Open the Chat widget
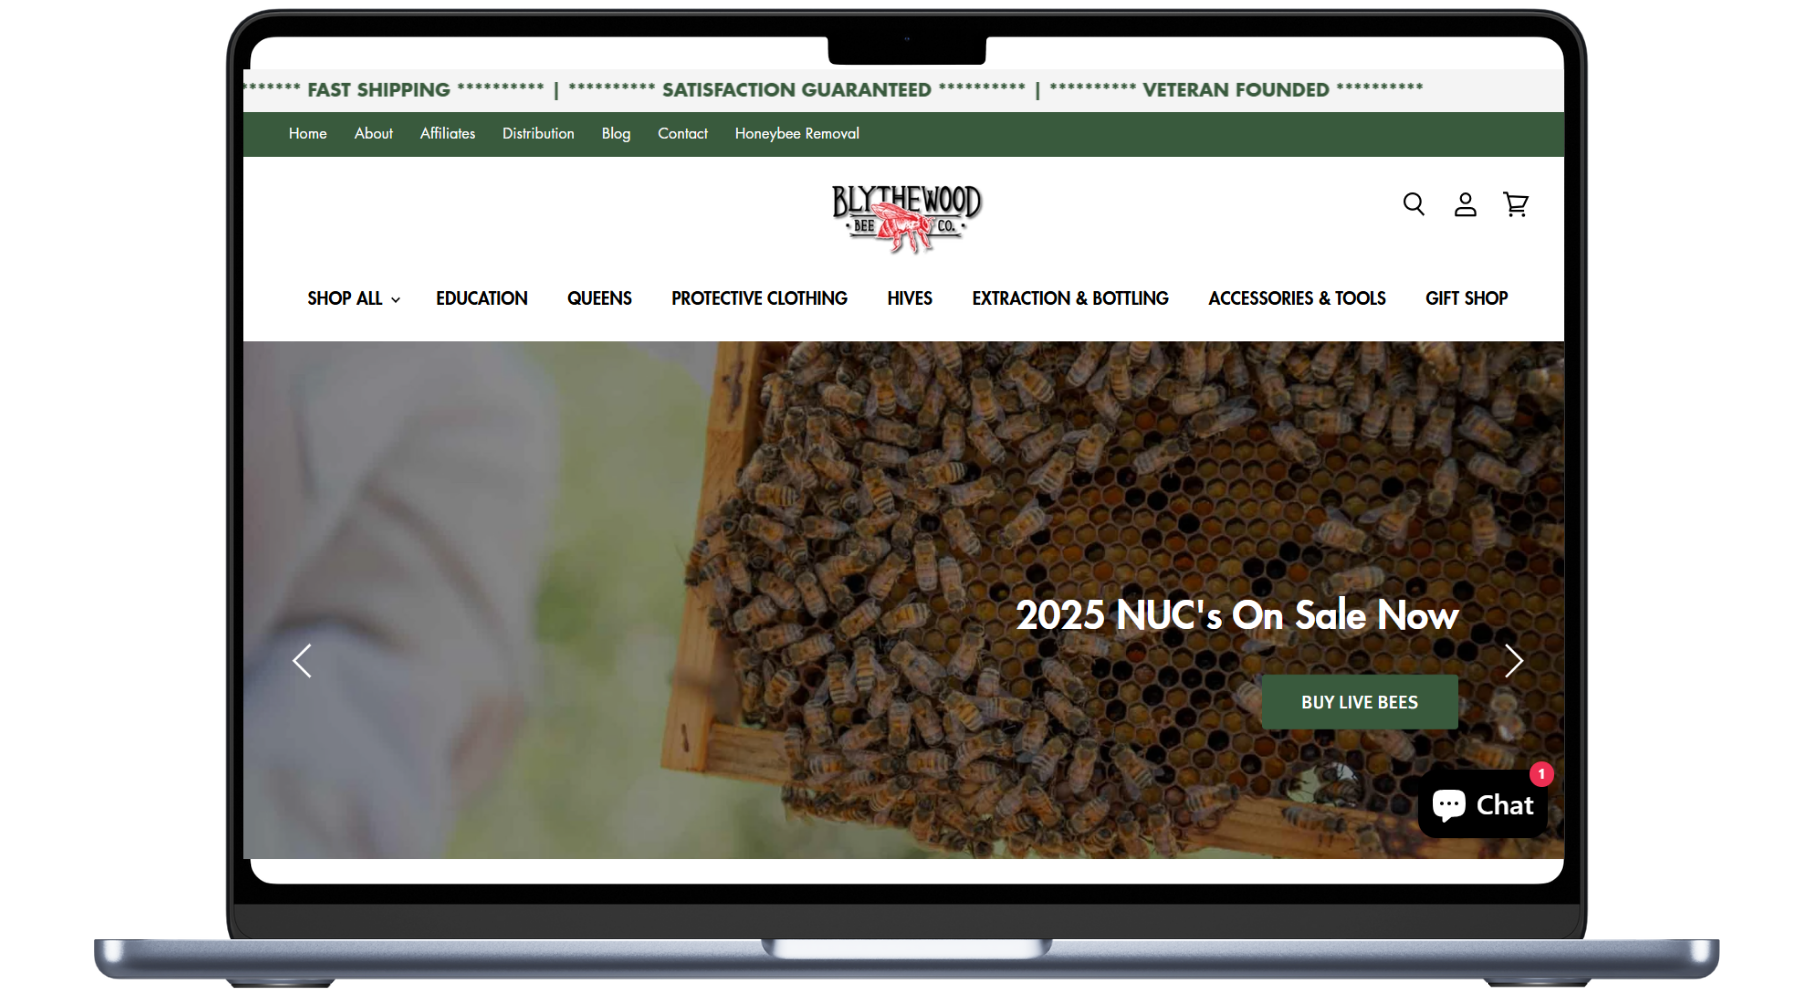Image resolution: width=1820 pixels, height=1000 pixels. click(1482, 805)
